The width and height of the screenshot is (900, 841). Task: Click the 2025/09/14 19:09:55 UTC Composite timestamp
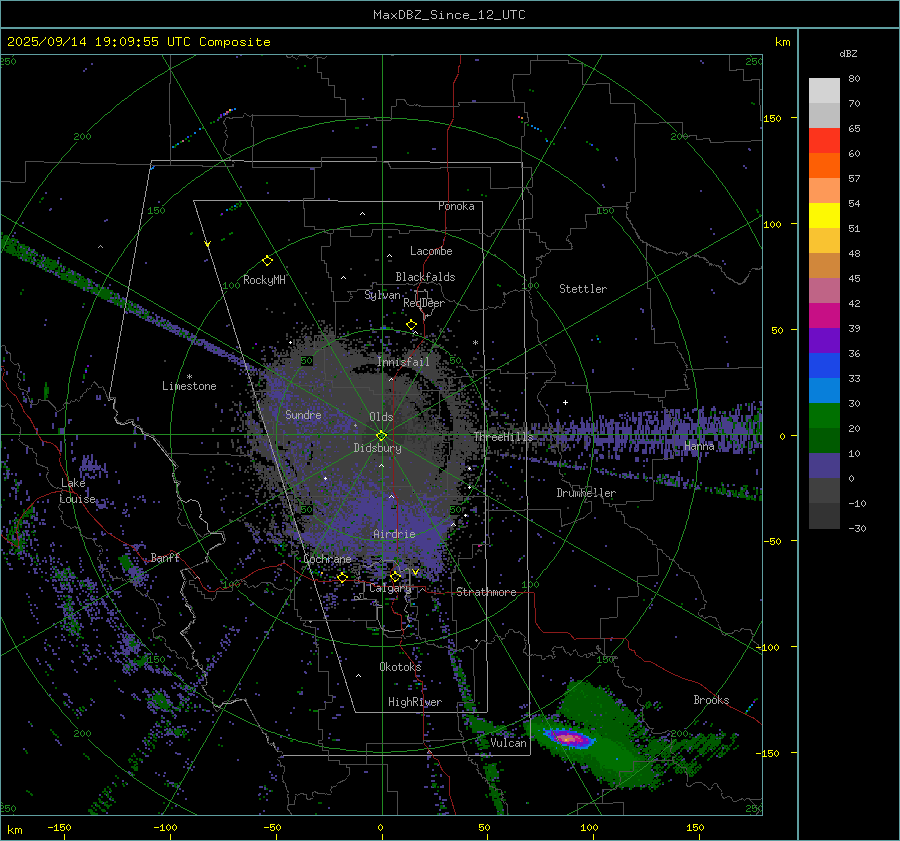pyautogui.click(x=138, y=42)
